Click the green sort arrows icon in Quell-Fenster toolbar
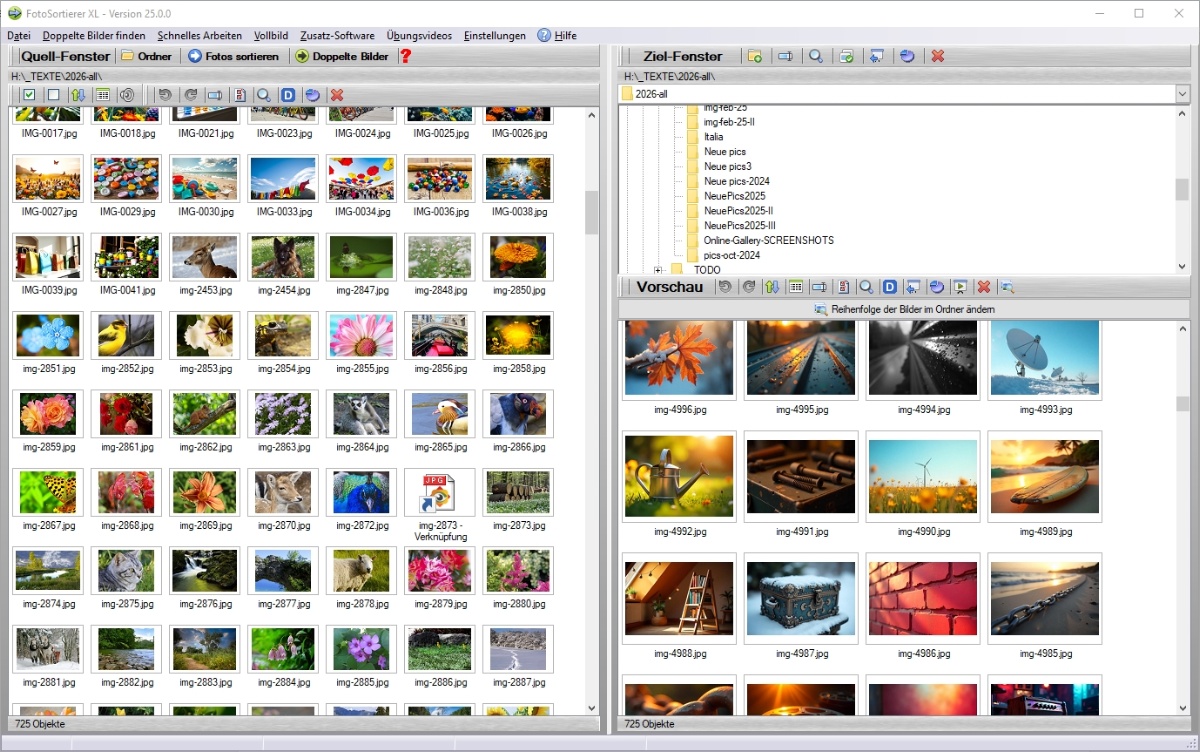This screenshot has width=1200, height=752. pyautogui.click(x=78, y=95)
